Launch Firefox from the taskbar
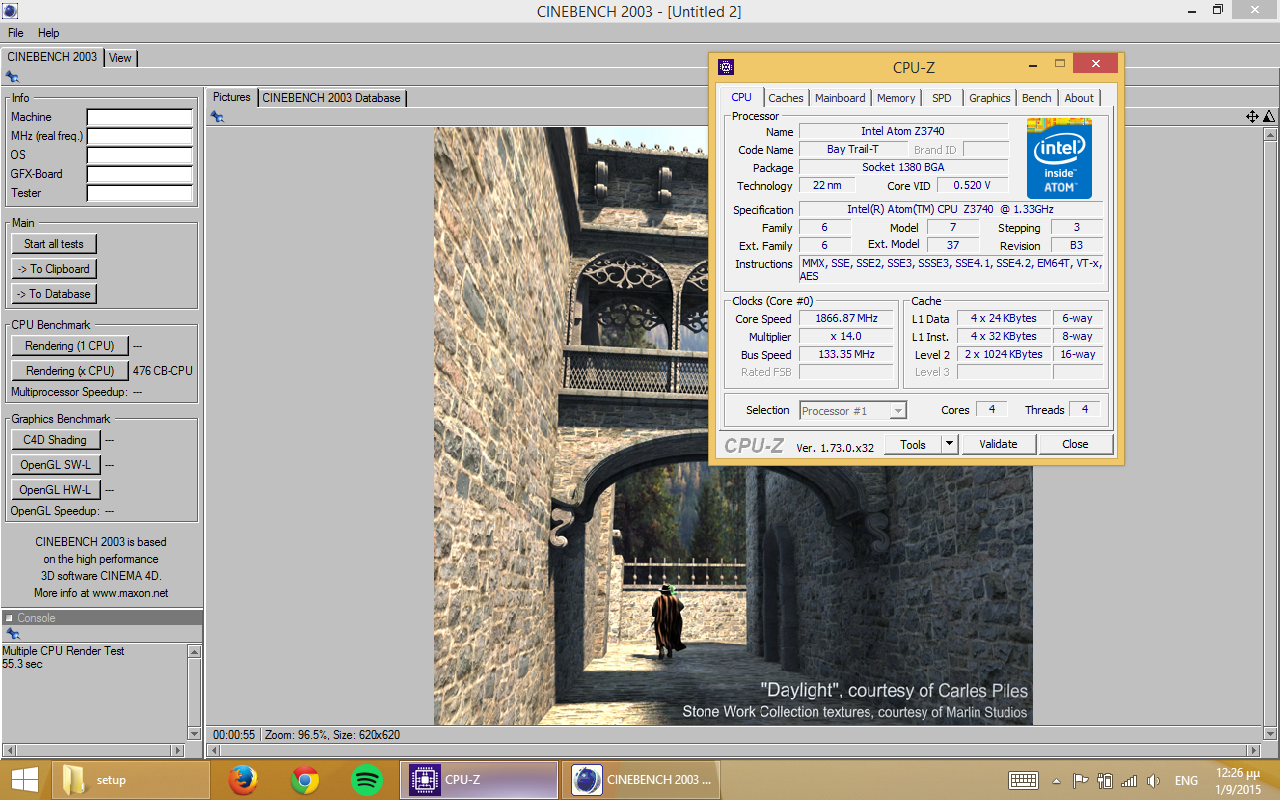 [243, 780]
